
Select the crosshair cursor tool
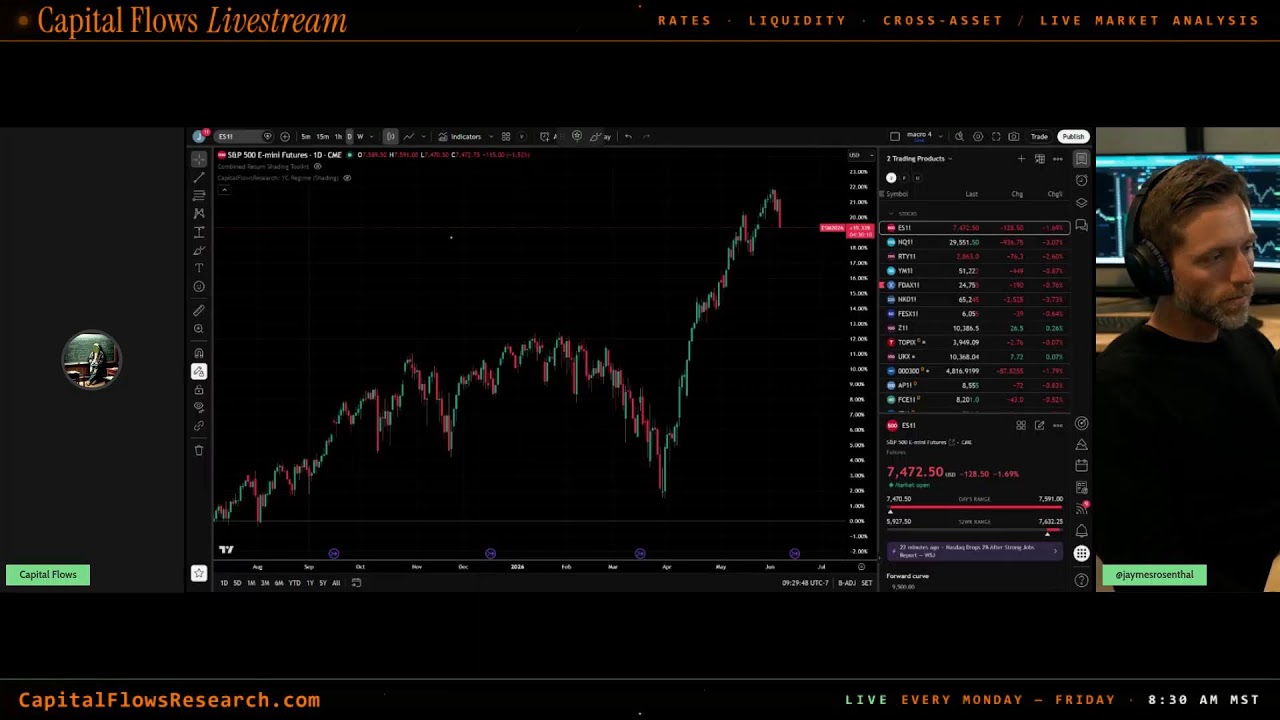(x=199, y=158)
